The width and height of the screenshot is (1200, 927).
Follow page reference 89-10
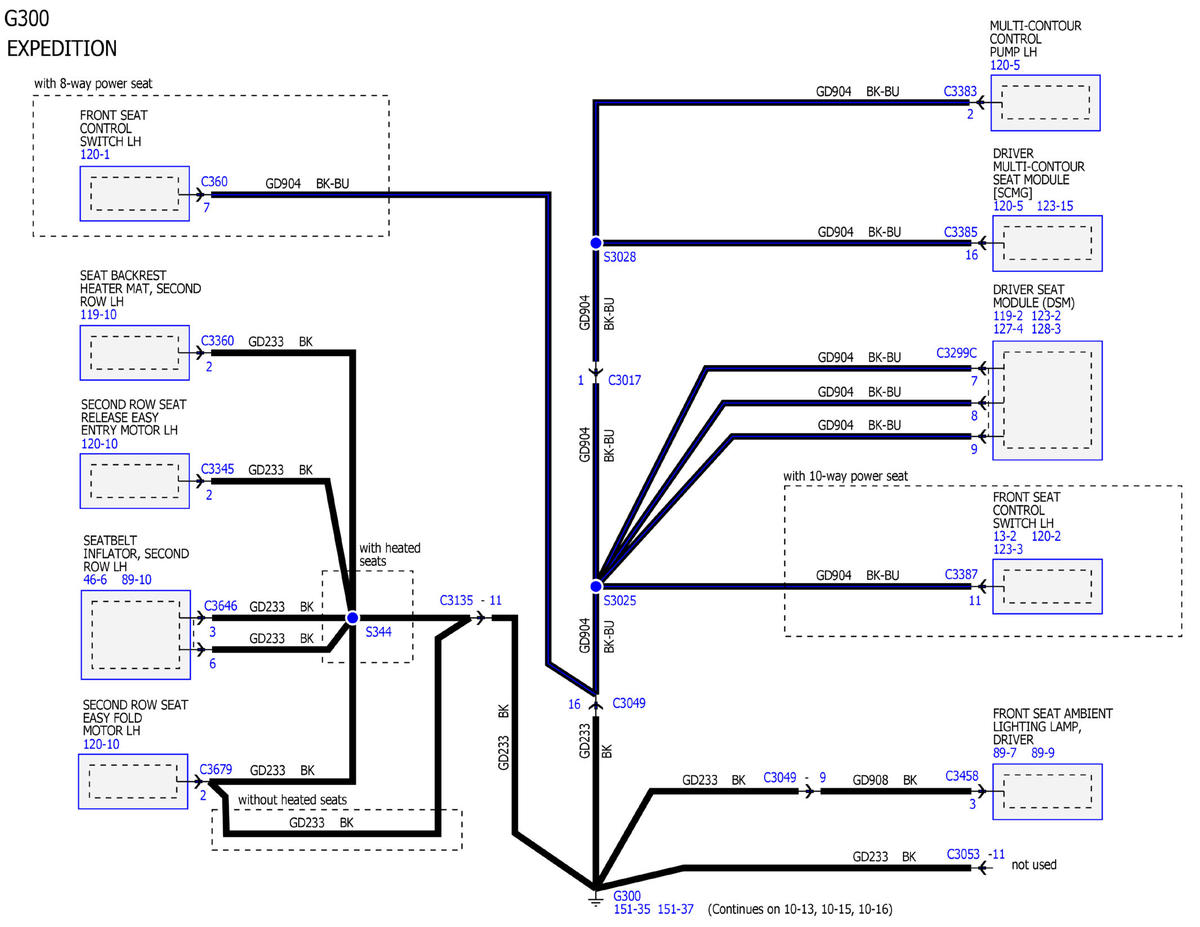(x=136, y=579)
